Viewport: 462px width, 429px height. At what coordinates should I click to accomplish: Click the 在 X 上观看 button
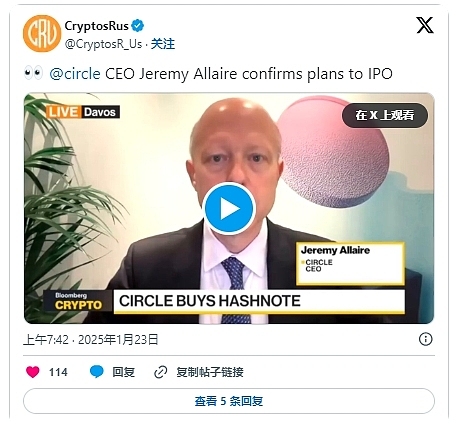[x=385, y=115]
